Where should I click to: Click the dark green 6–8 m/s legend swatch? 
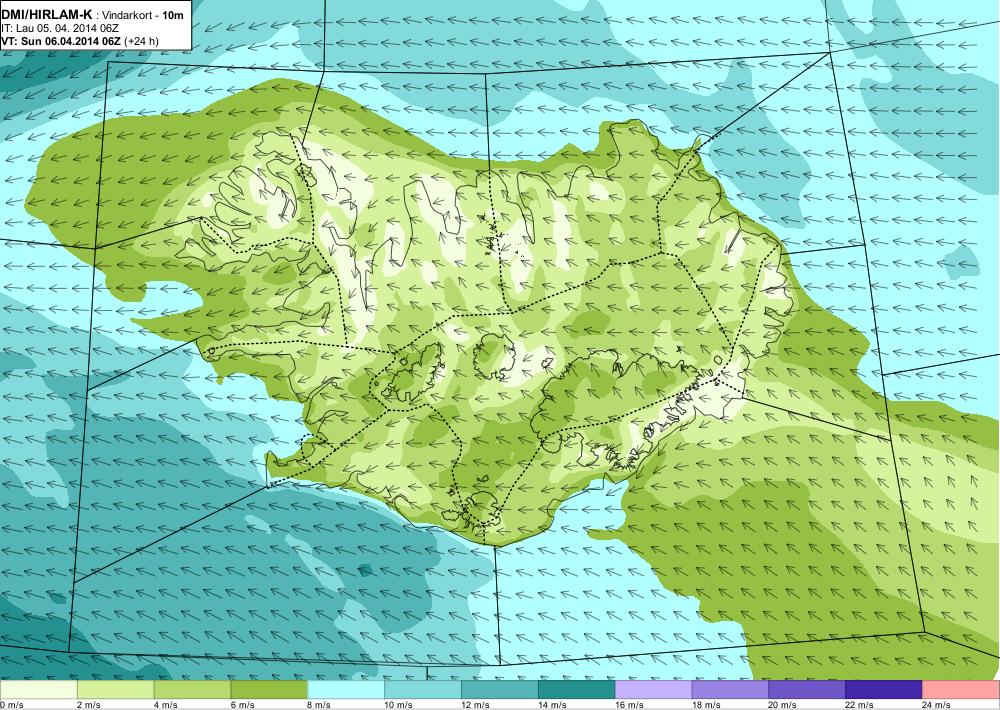click(269, 690)
